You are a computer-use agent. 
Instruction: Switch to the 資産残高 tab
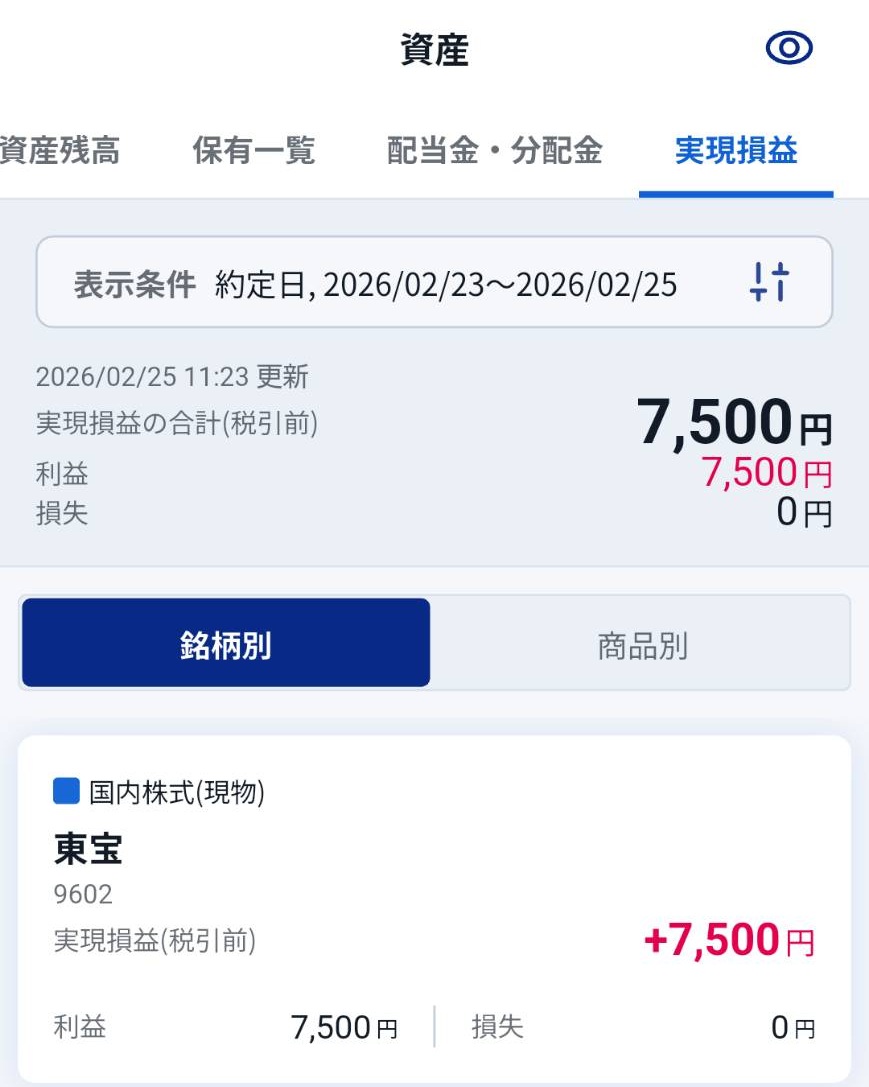click(58, 151)
